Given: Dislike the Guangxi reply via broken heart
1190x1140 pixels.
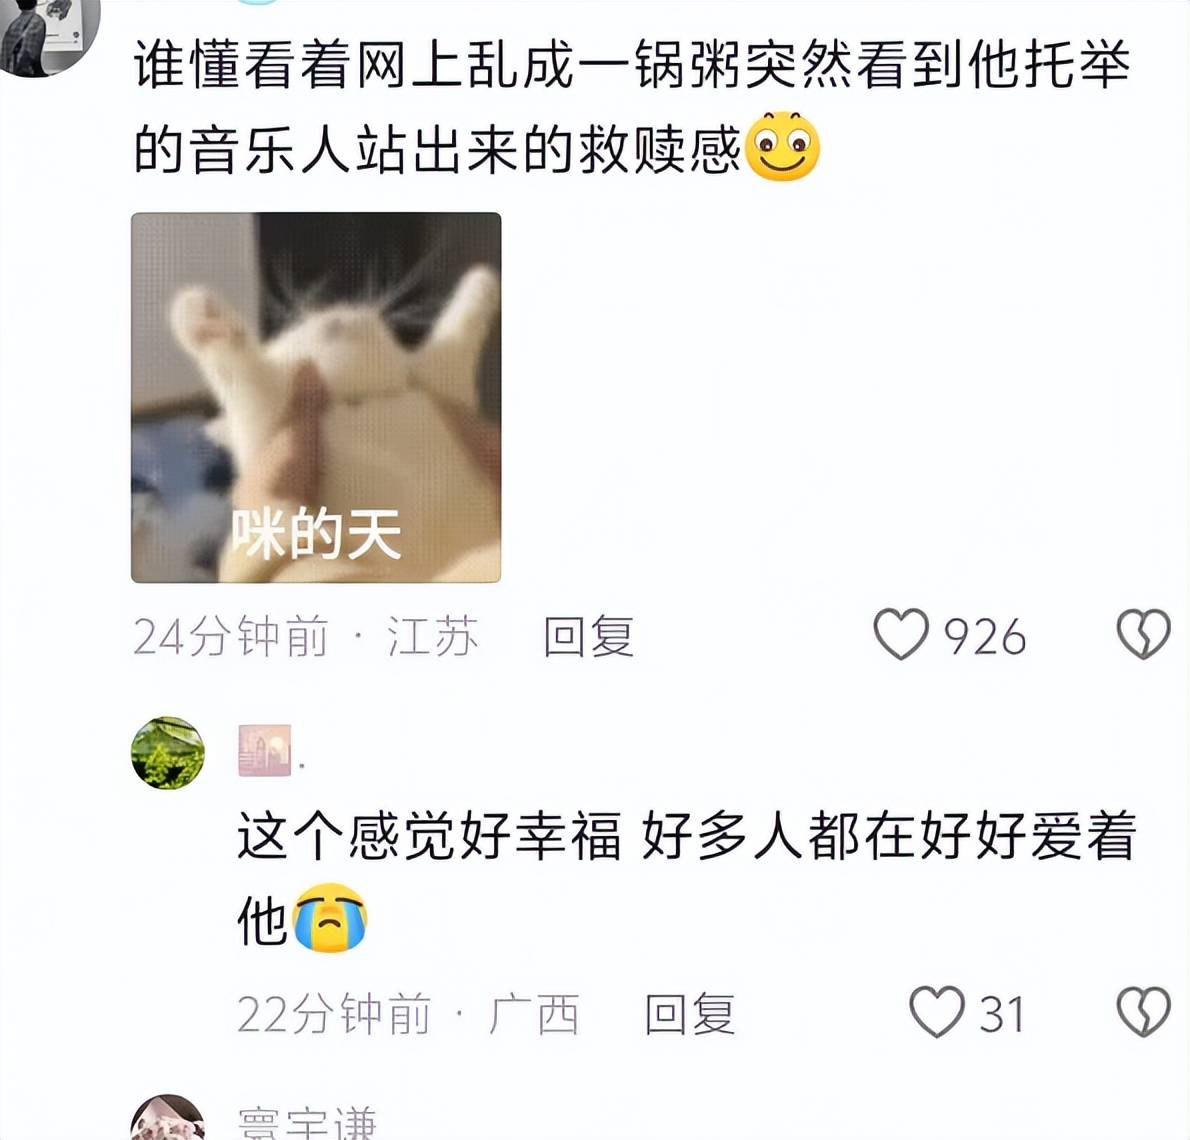Looking at the screenshot, I should [x=1144, y=1012].
